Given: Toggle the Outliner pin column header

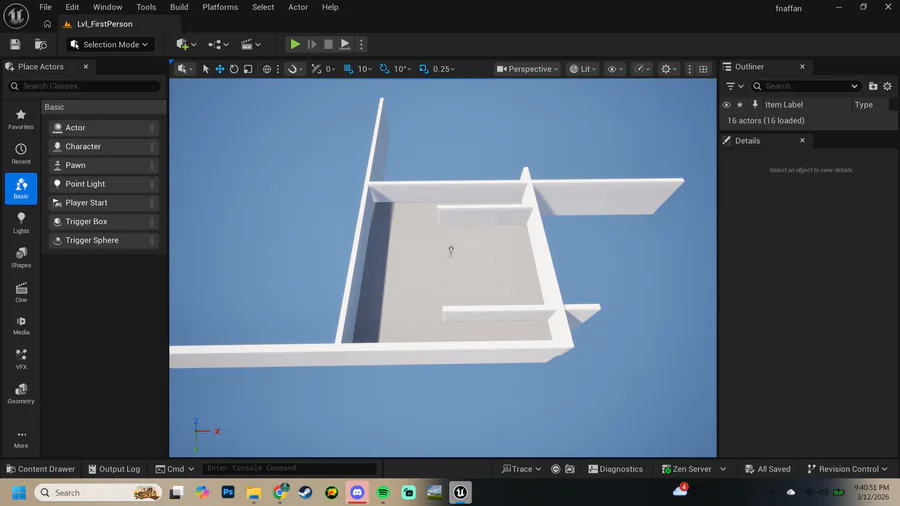Looking at the screenshot, I should coord(755,104).
